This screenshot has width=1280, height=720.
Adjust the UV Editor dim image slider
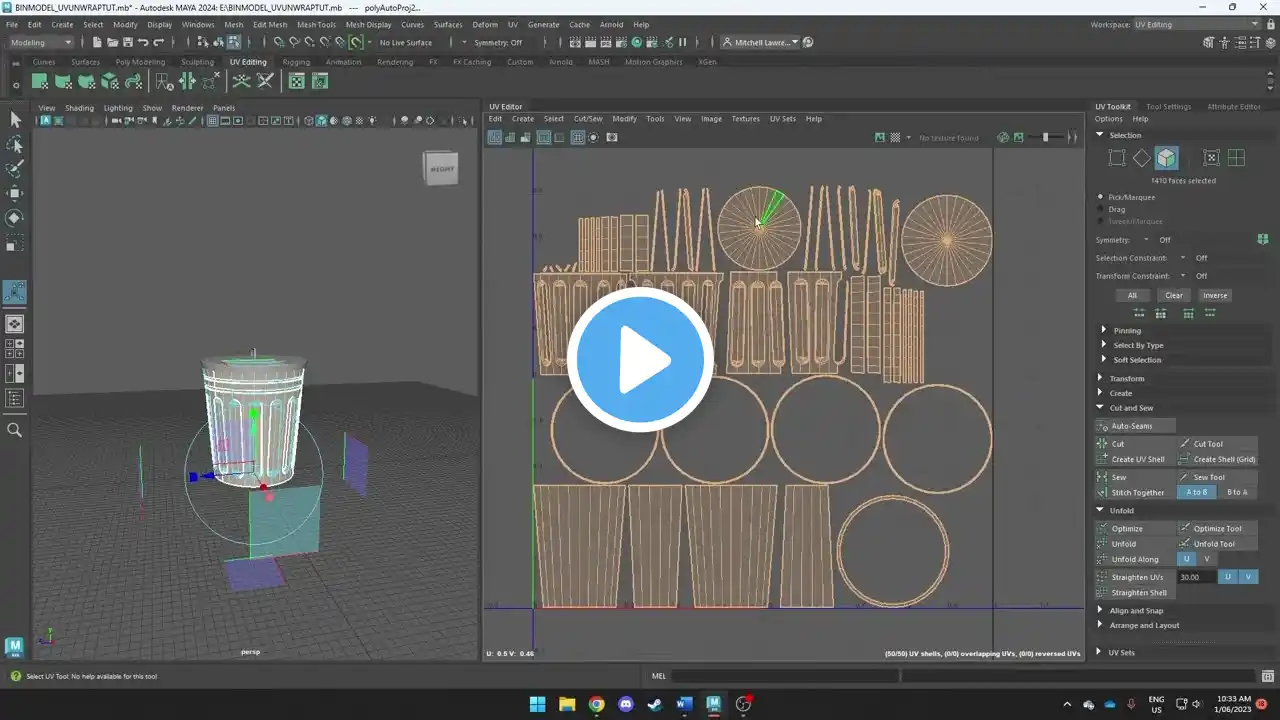coord(1046,137)
